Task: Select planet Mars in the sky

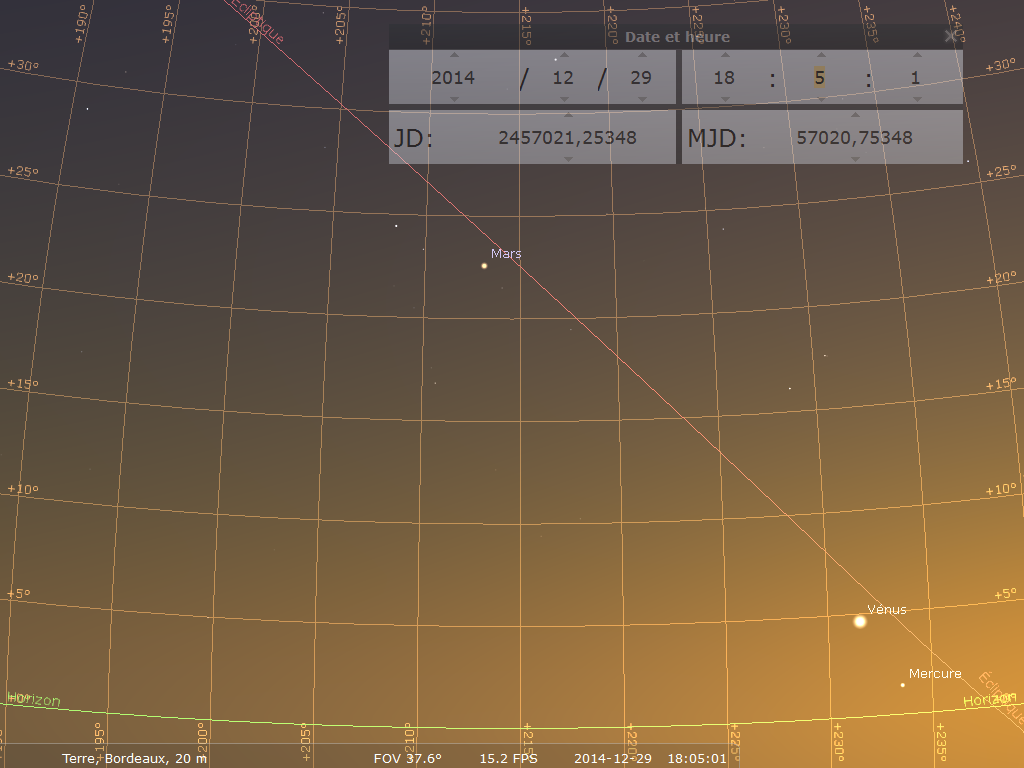Action: 484,266
